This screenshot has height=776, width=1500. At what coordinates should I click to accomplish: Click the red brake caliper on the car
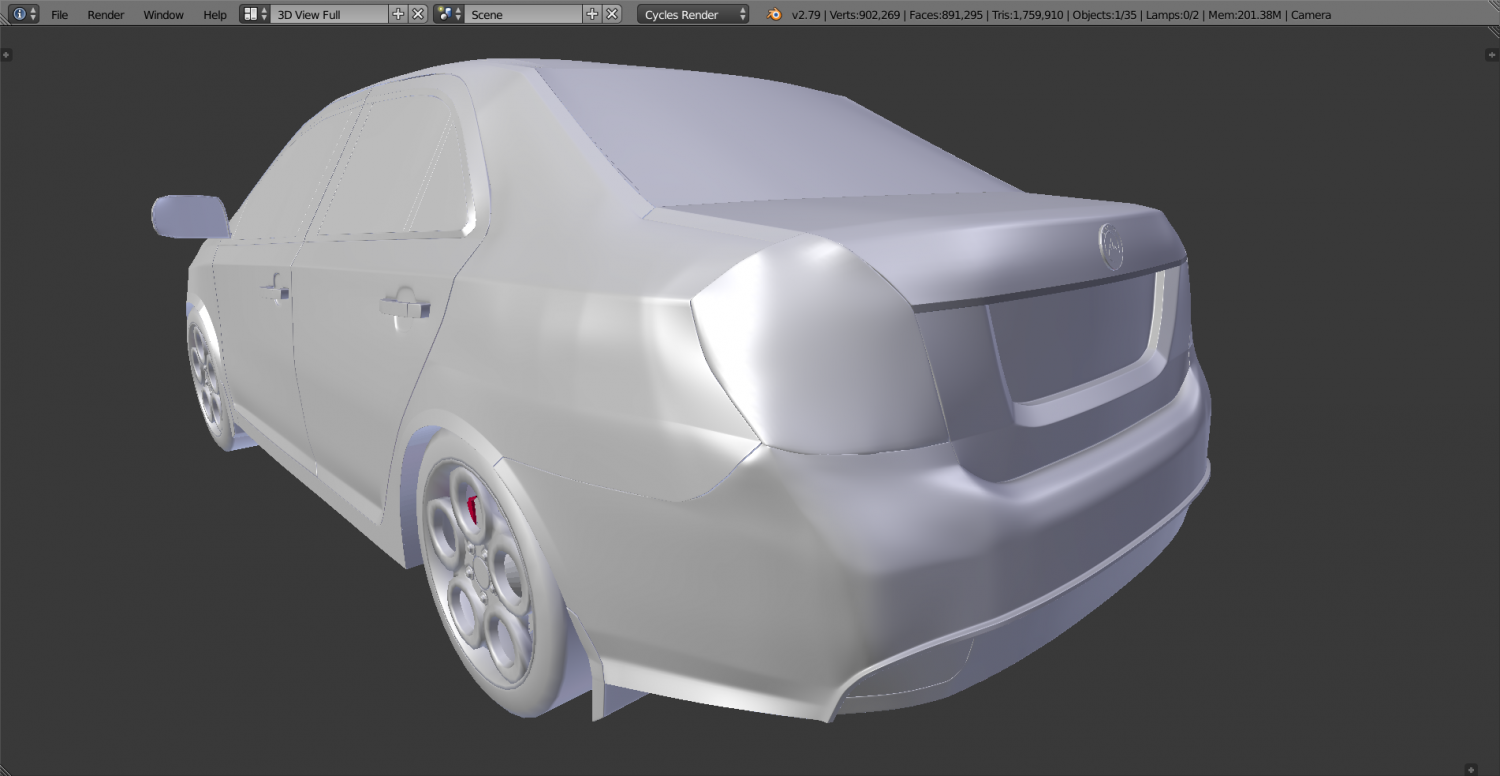[473, 508]
